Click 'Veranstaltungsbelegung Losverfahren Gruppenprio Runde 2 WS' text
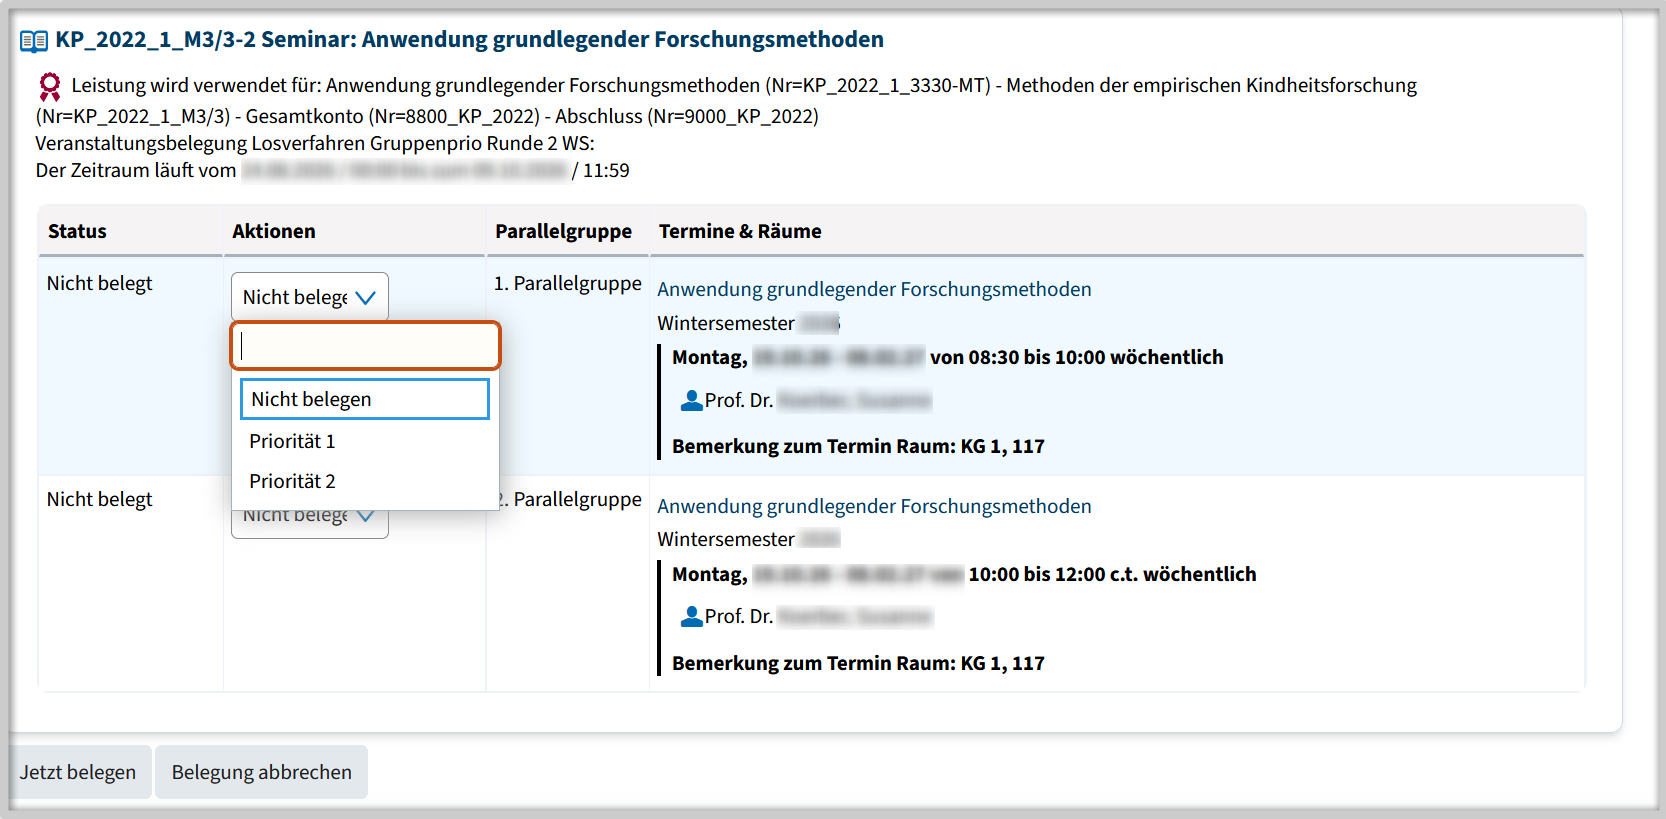 tap(315, 143)
